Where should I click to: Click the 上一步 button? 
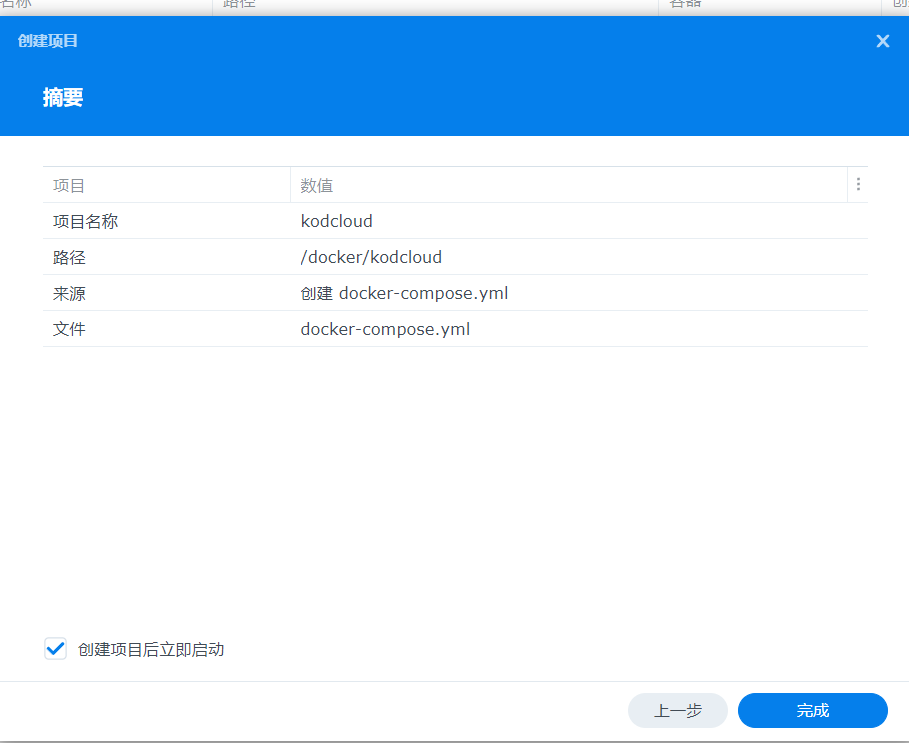(x=678, y=711)
